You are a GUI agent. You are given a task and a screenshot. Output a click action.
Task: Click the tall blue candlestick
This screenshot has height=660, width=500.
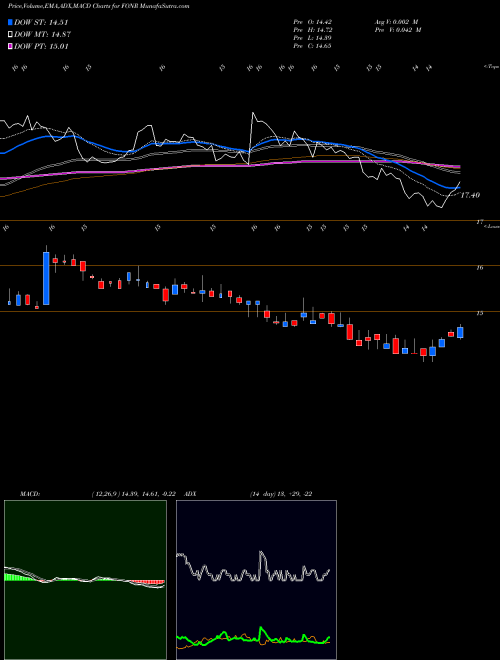tap(46, 278)
